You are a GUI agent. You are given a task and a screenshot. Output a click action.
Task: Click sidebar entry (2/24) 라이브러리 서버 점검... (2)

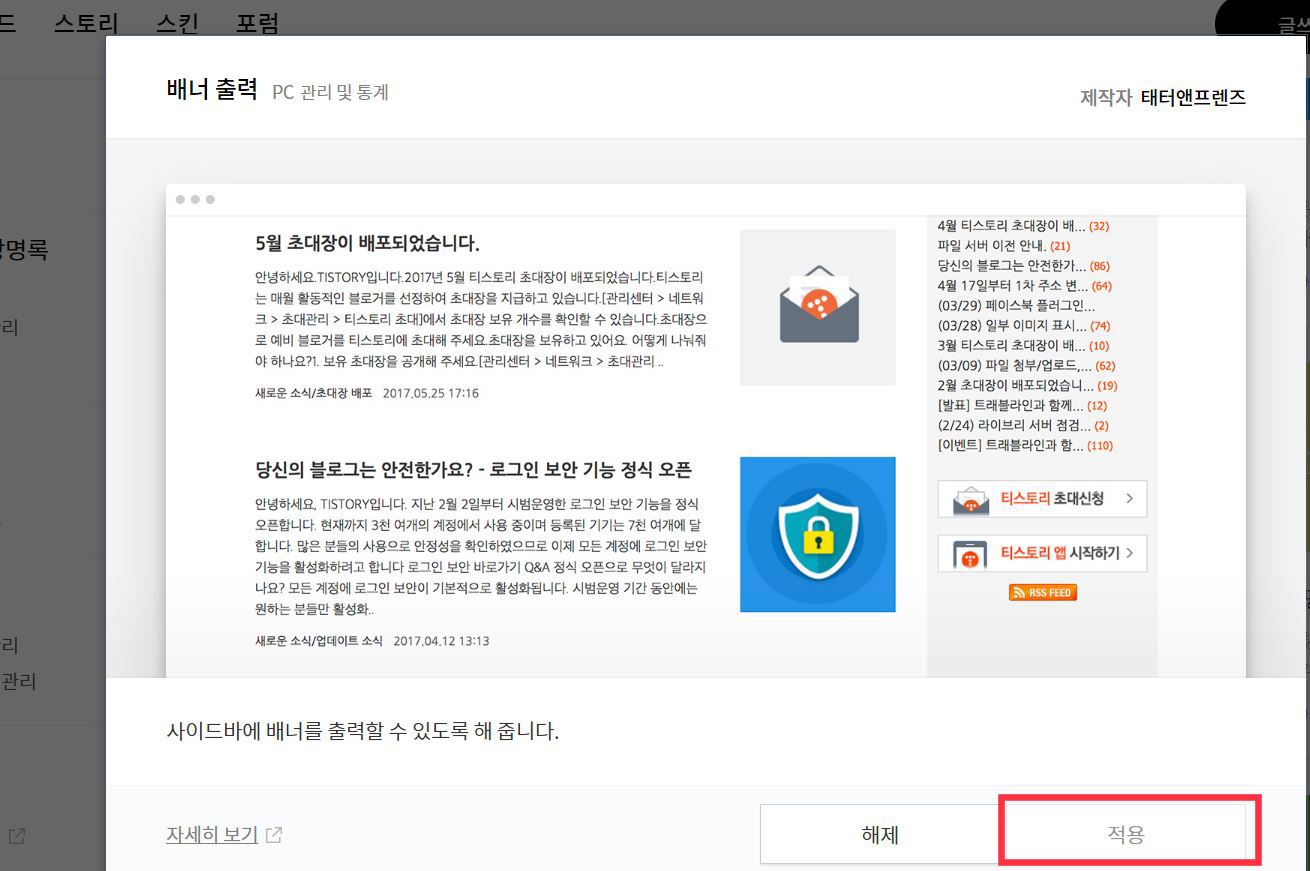(x=1023, y=425)
